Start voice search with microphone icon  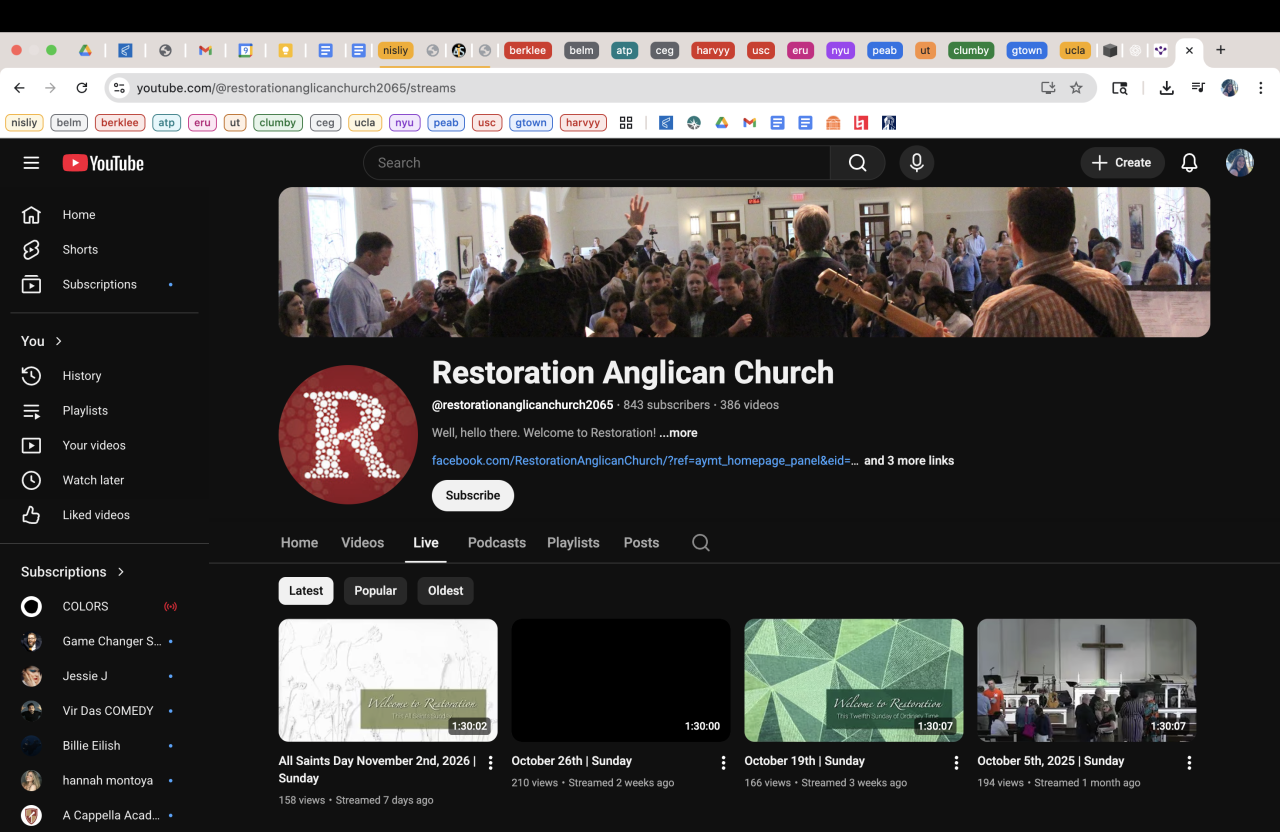pyautogui.click(x=916, y=163)
